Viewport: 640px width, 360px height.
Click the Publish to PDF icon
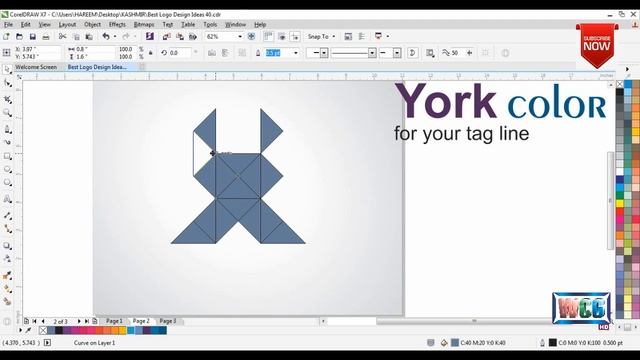point(193,37)
